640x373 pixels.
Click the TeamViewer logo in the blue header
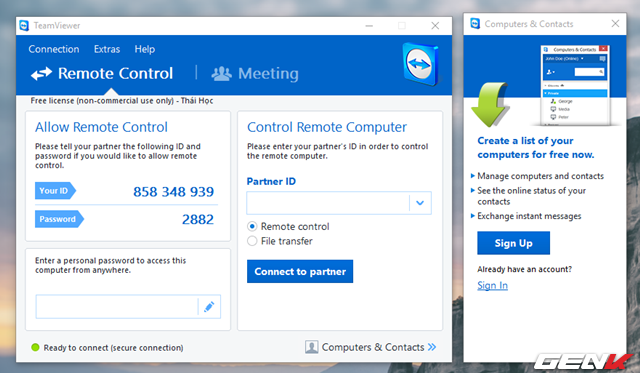(421, 64)
